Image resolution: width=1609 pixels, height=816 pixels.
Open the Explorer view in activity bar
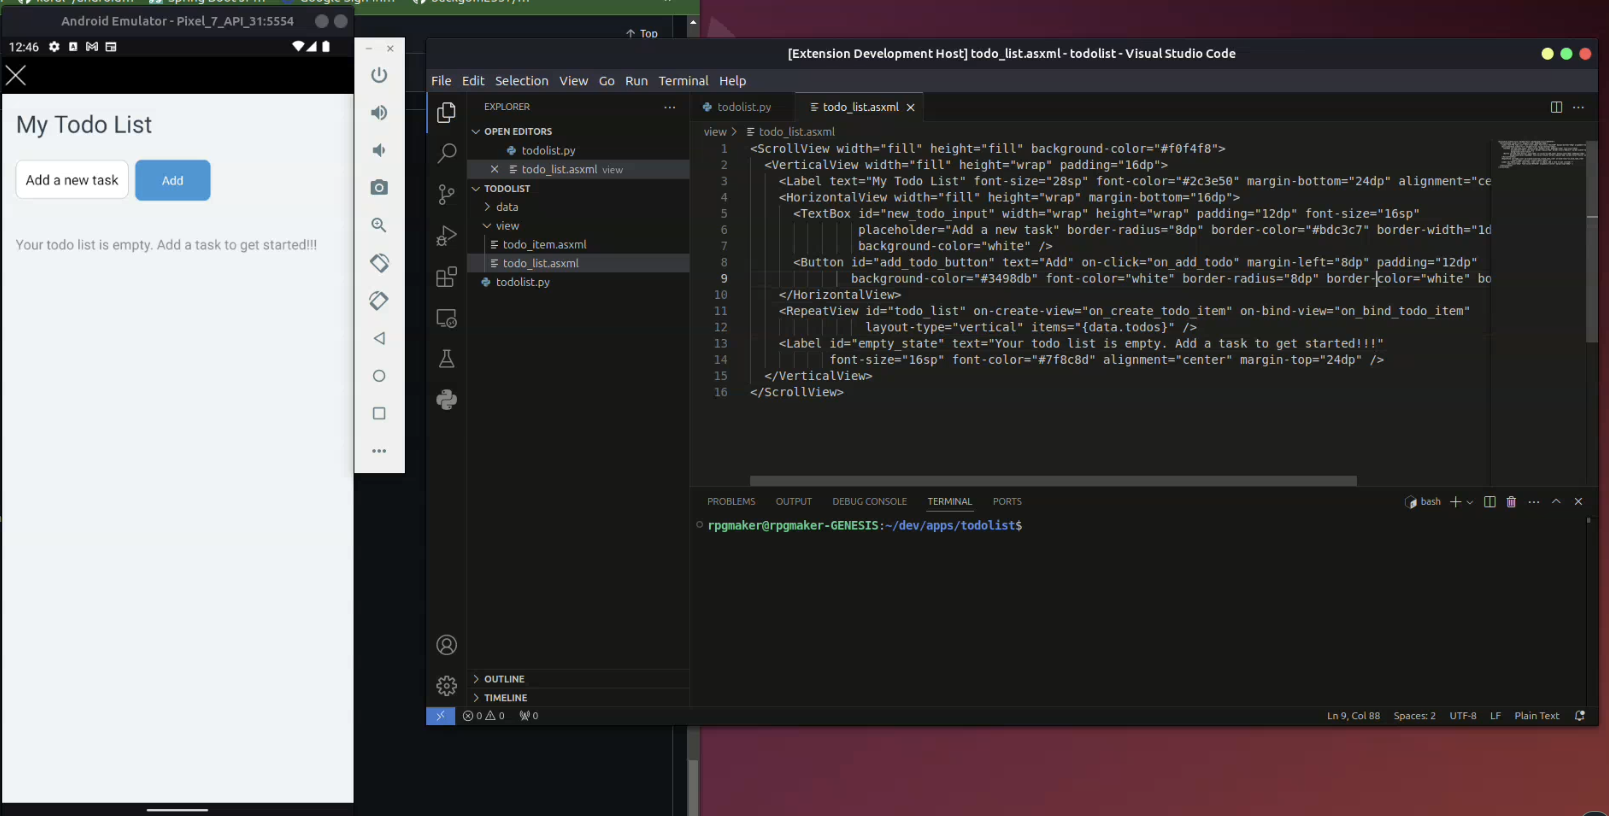coord(447,113)
